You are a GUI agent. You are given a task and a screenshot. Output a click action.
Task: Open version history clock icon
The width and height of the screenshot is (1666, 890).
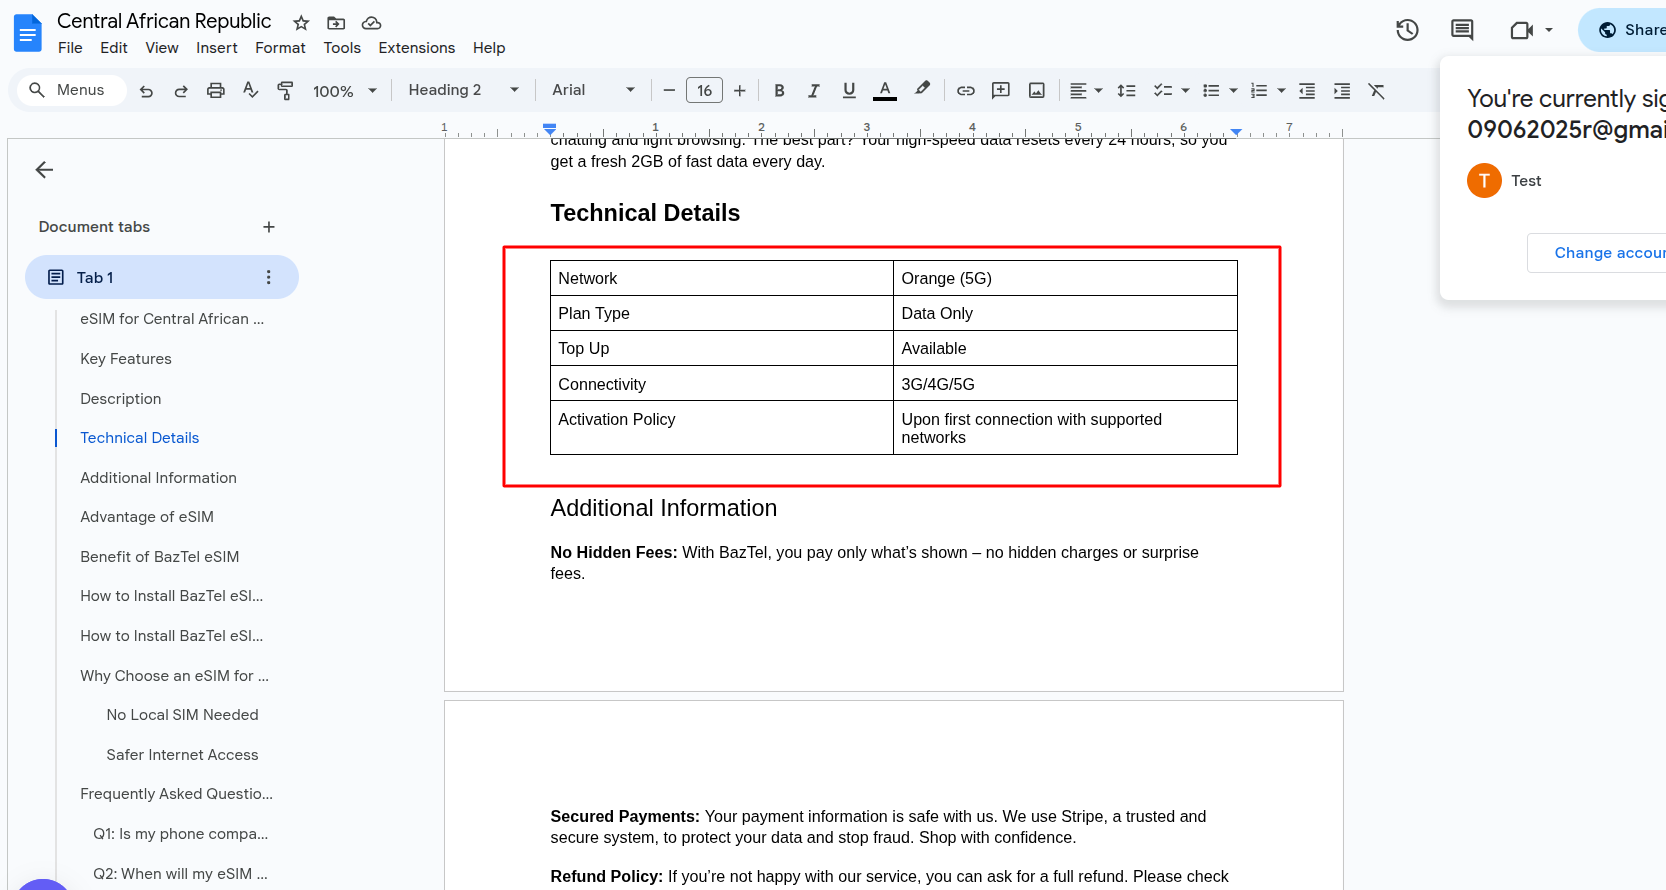point(1407,30)
